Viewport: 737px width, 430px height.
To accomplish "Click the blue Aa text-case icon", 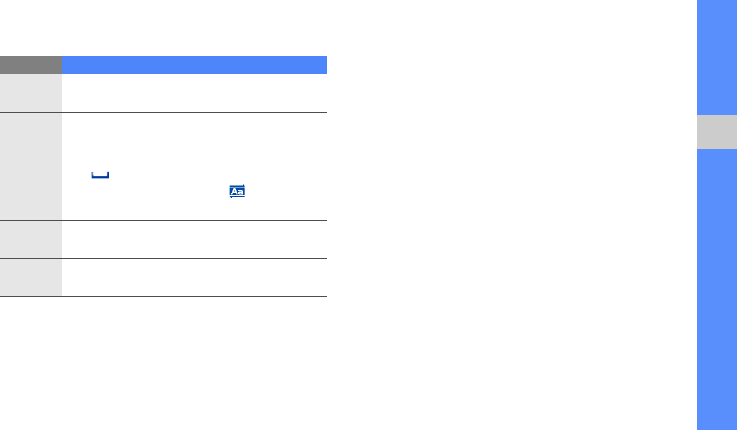I will click(x=237, y=189).
